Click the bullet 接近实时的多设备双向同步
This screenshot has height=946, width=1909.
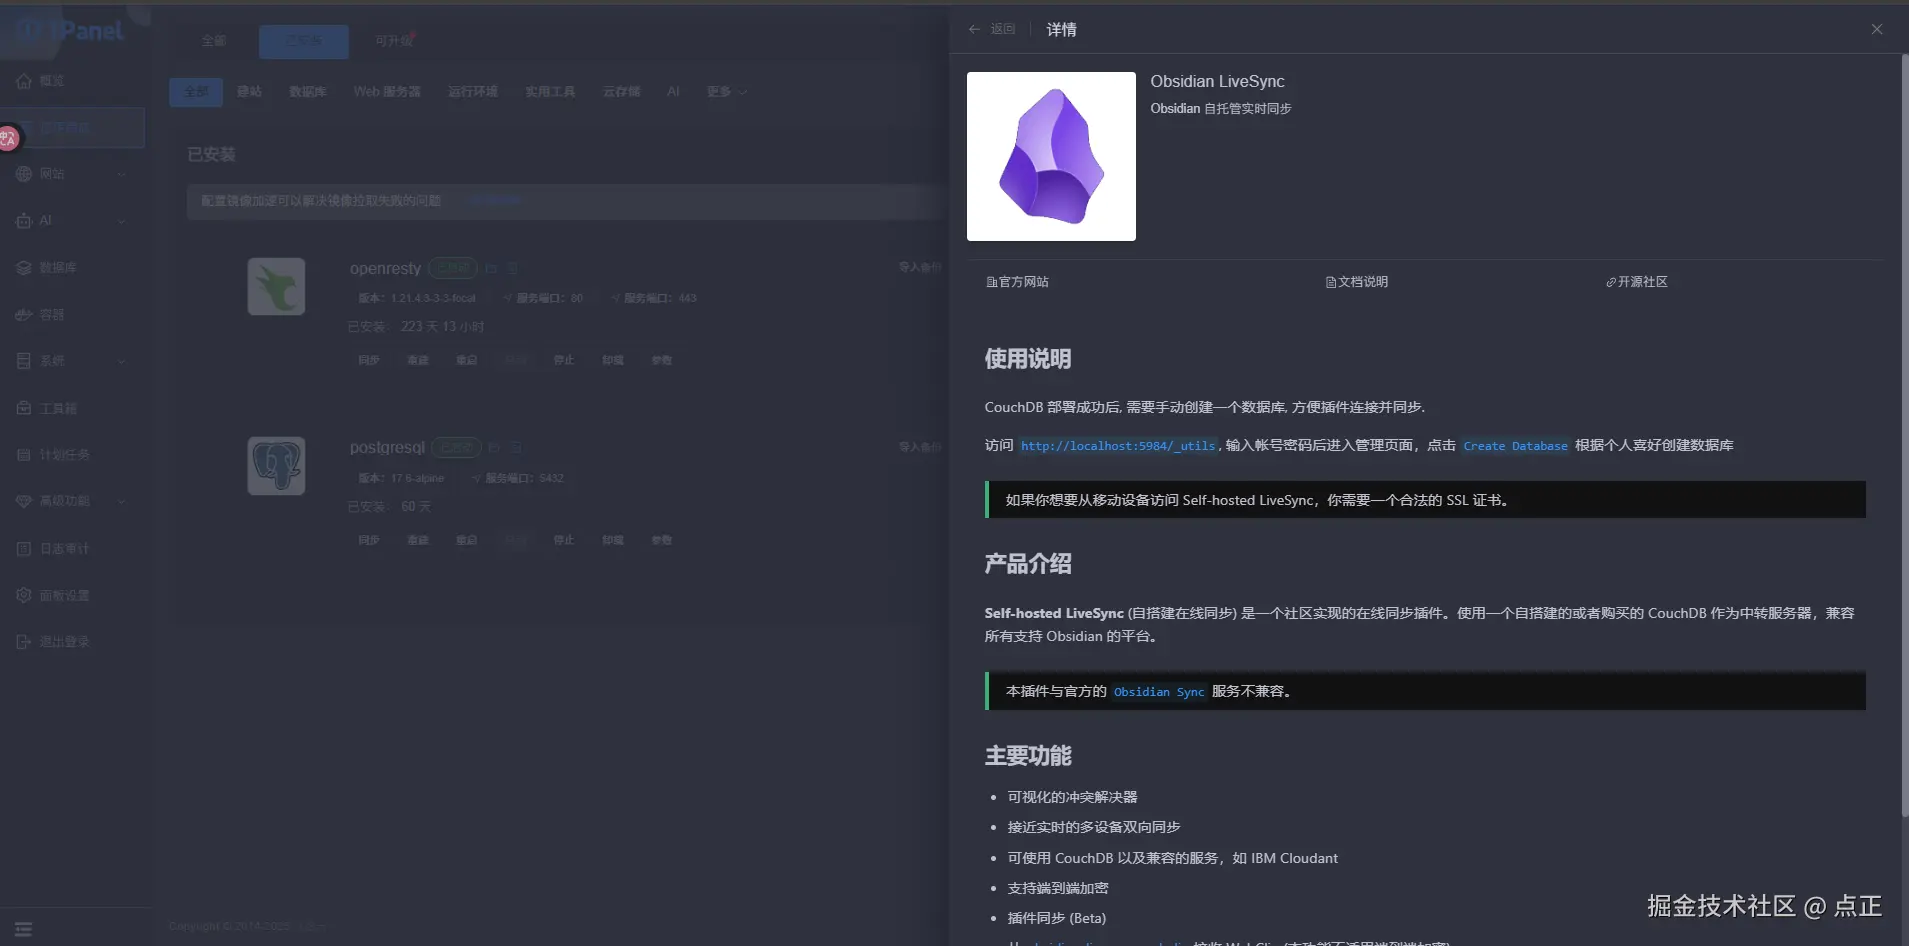coord(1094,827)
